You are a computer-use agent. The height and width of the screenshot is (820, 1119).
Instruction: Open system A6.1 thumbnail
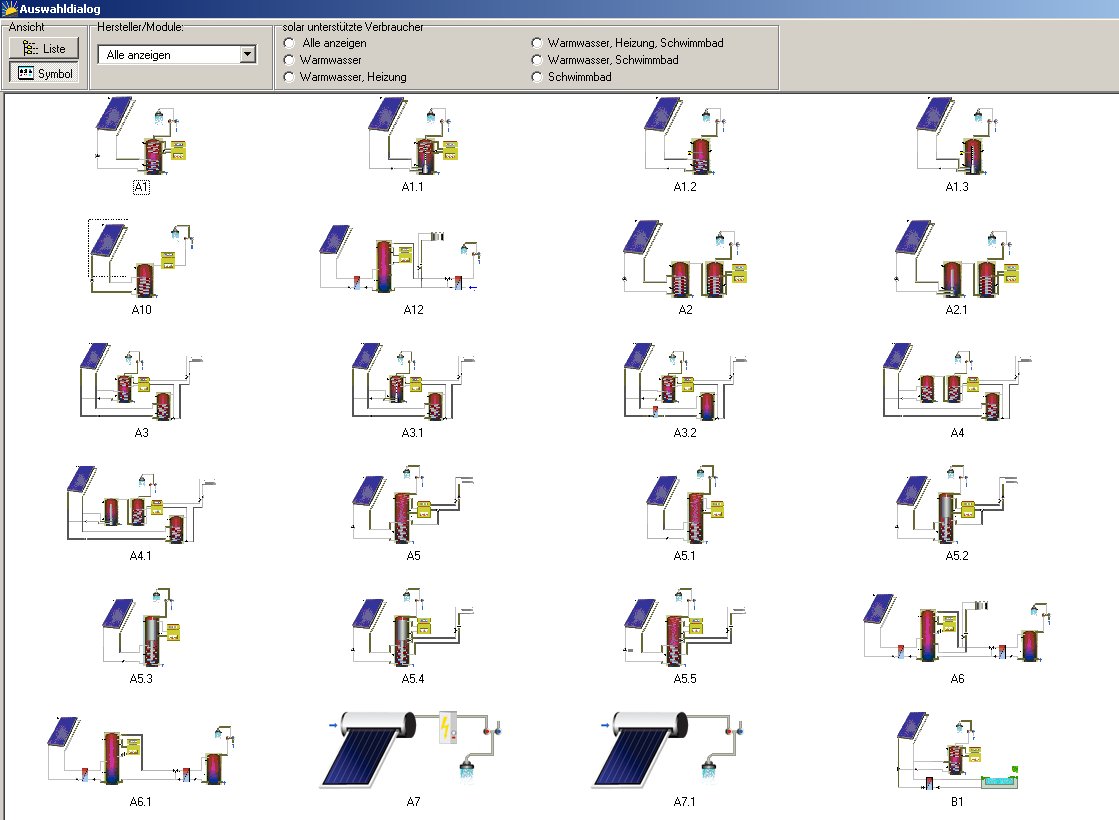[140, 755]
